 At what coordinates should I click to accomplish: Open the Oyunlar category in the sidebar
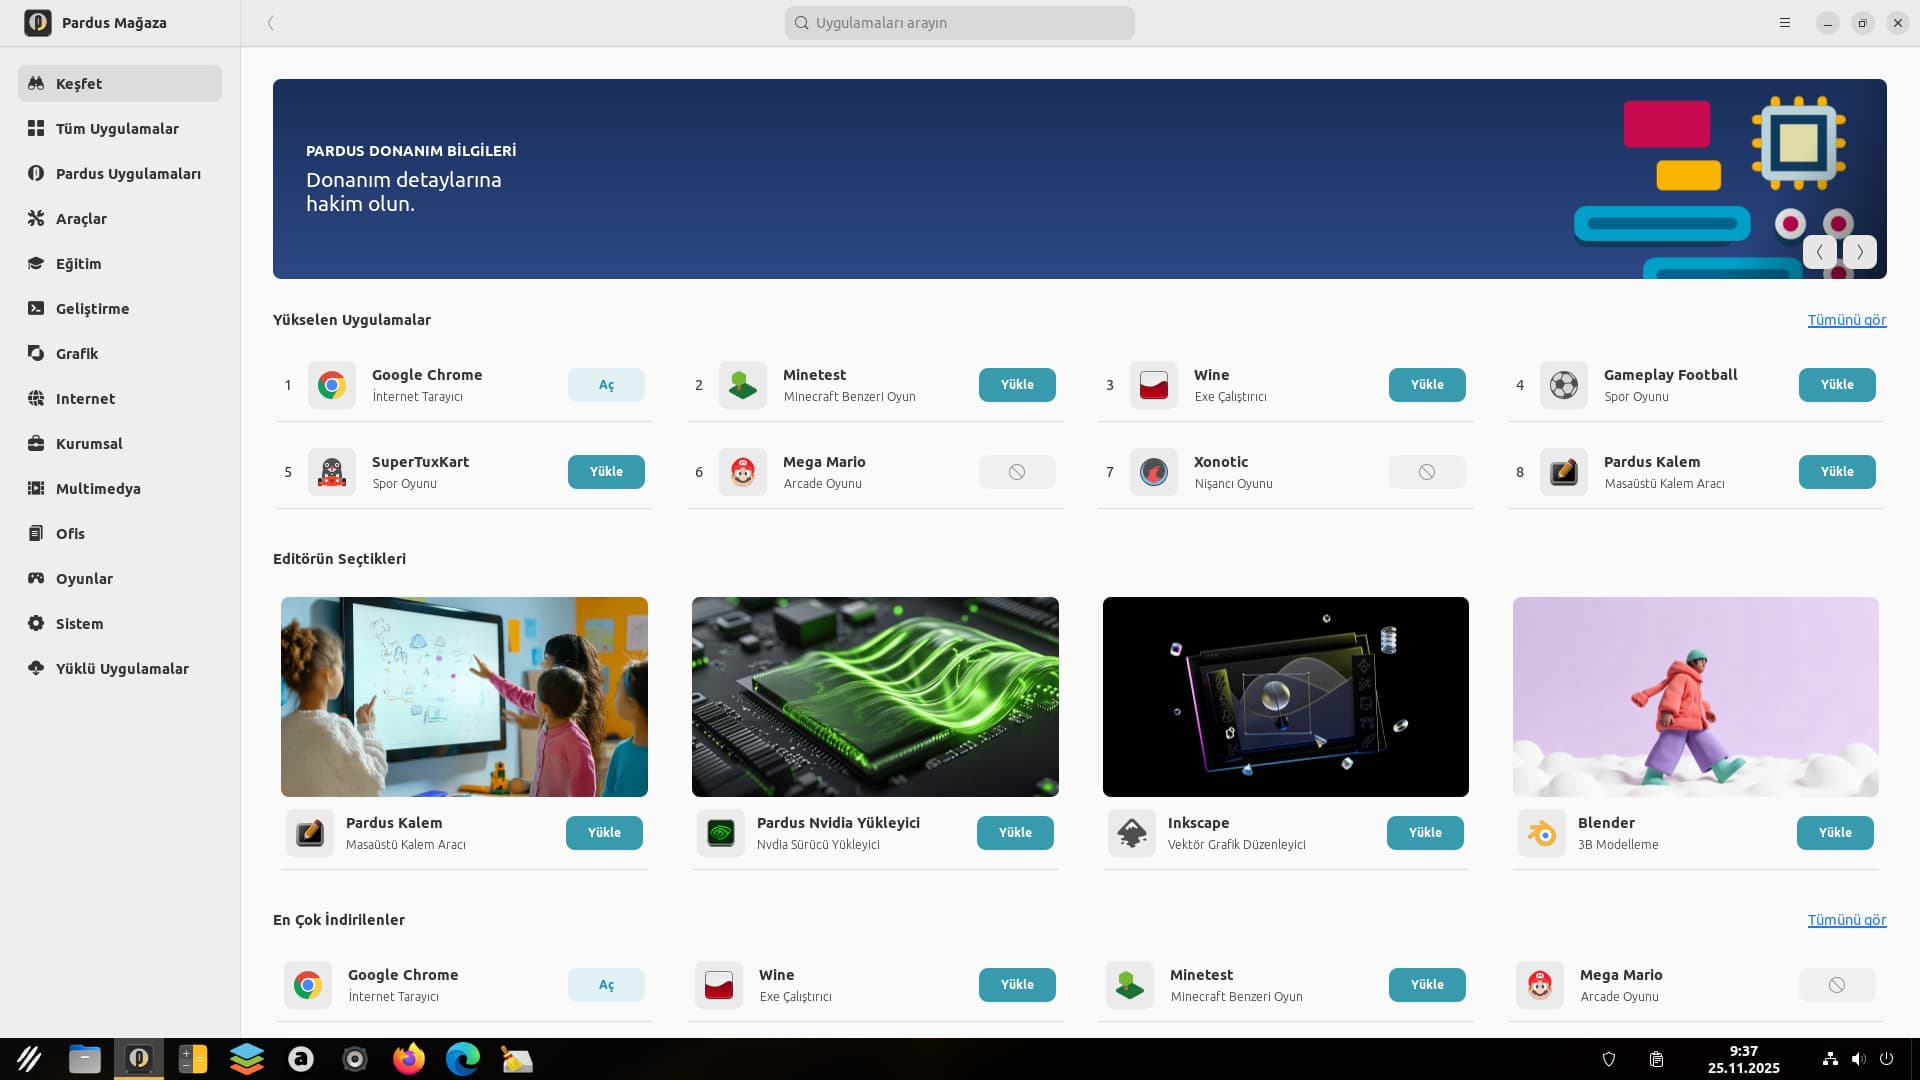point(84,578)
